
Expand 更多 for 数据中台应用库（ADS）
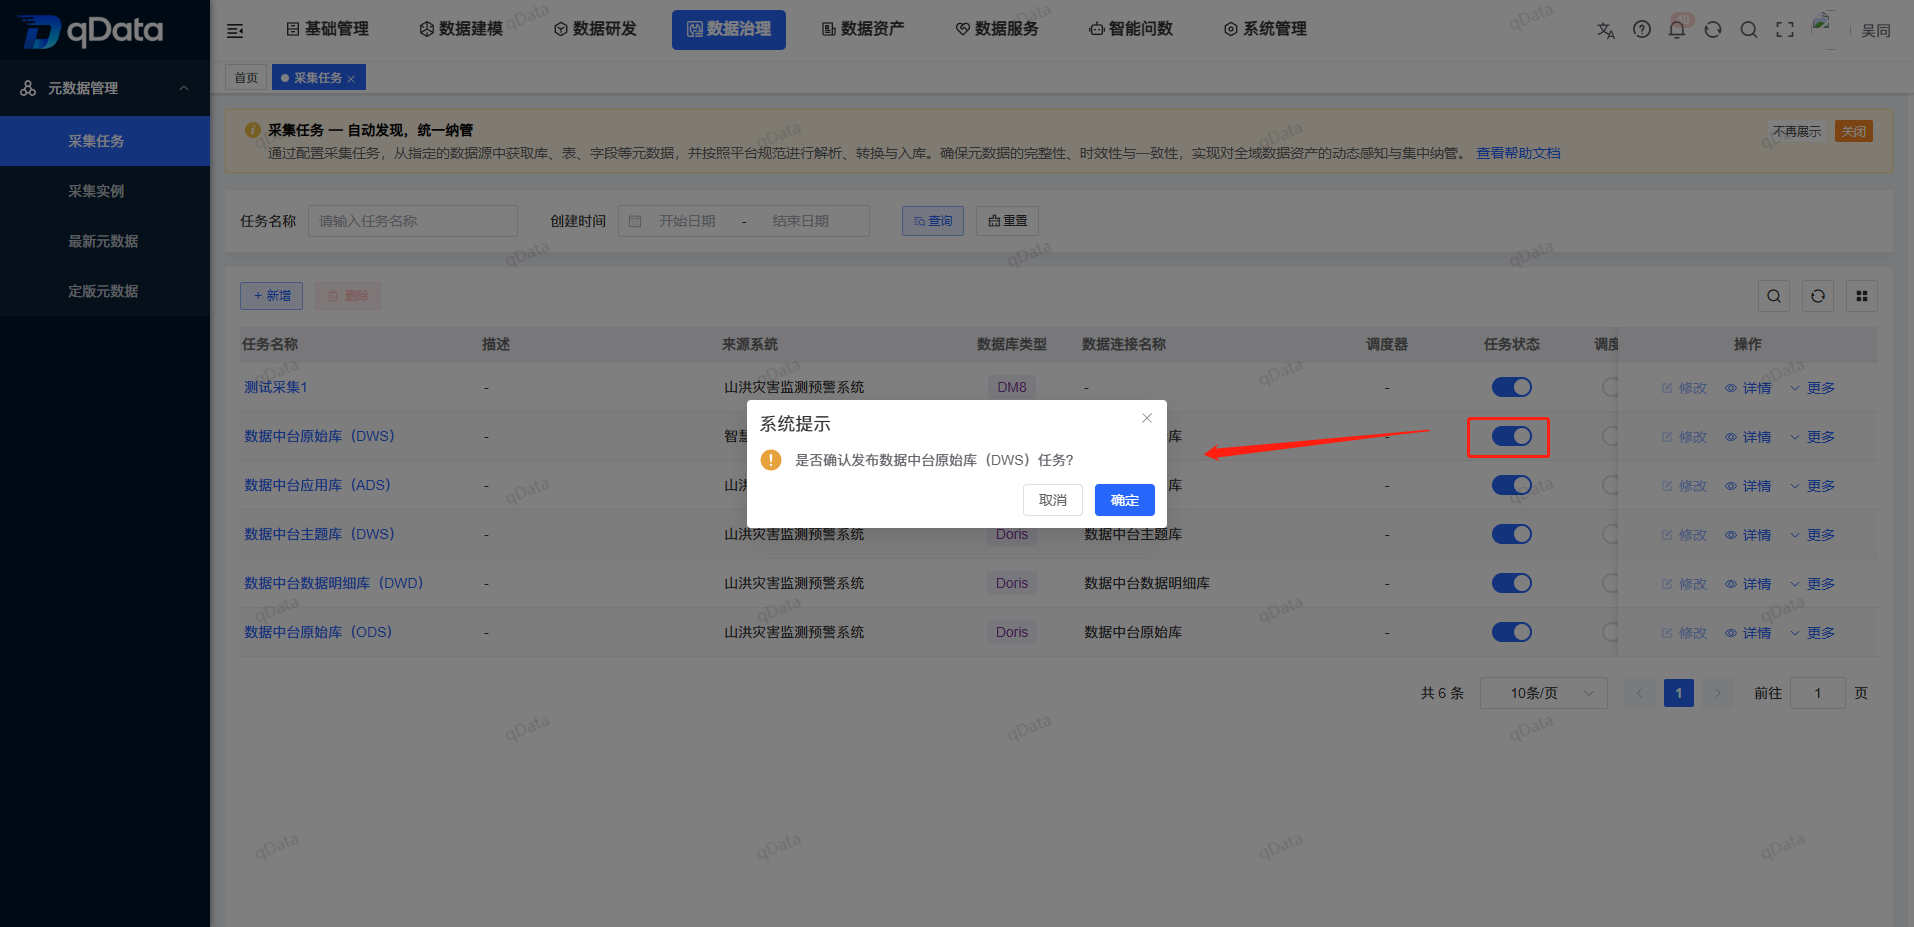tap(1812, 486)
